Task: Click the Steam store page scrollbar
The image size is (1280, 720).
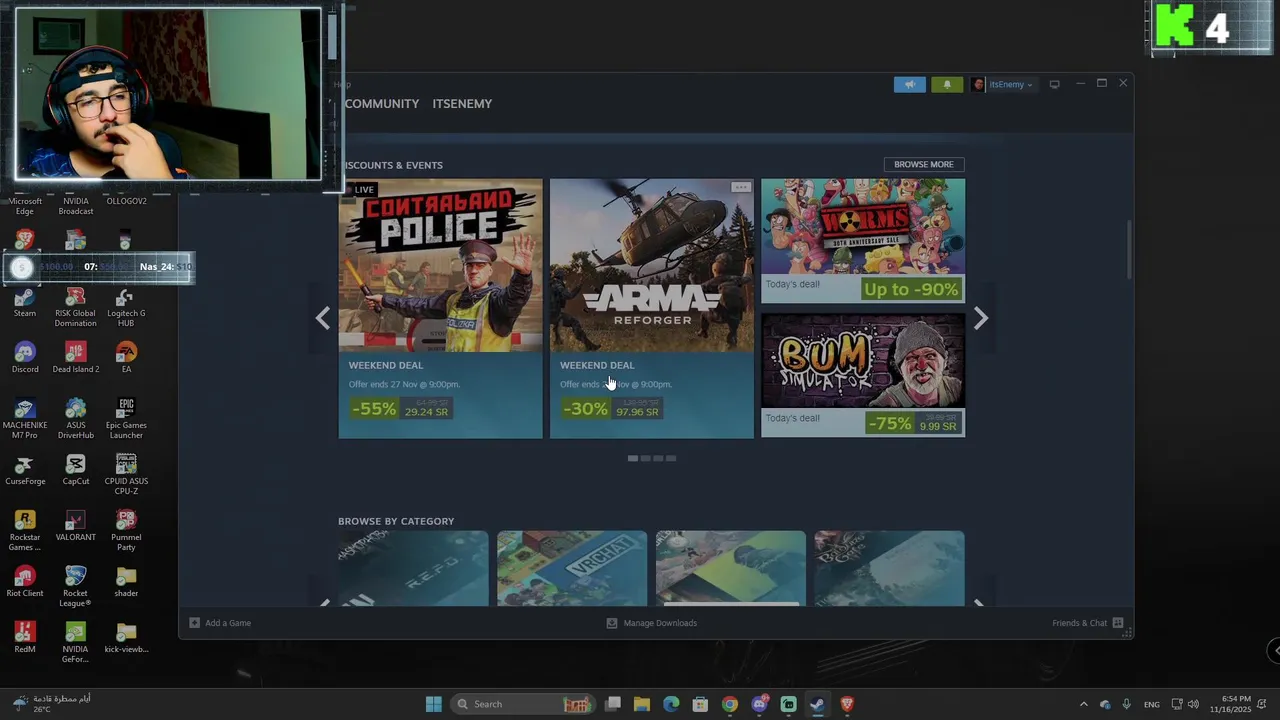Action: [x=1129, y=250]
